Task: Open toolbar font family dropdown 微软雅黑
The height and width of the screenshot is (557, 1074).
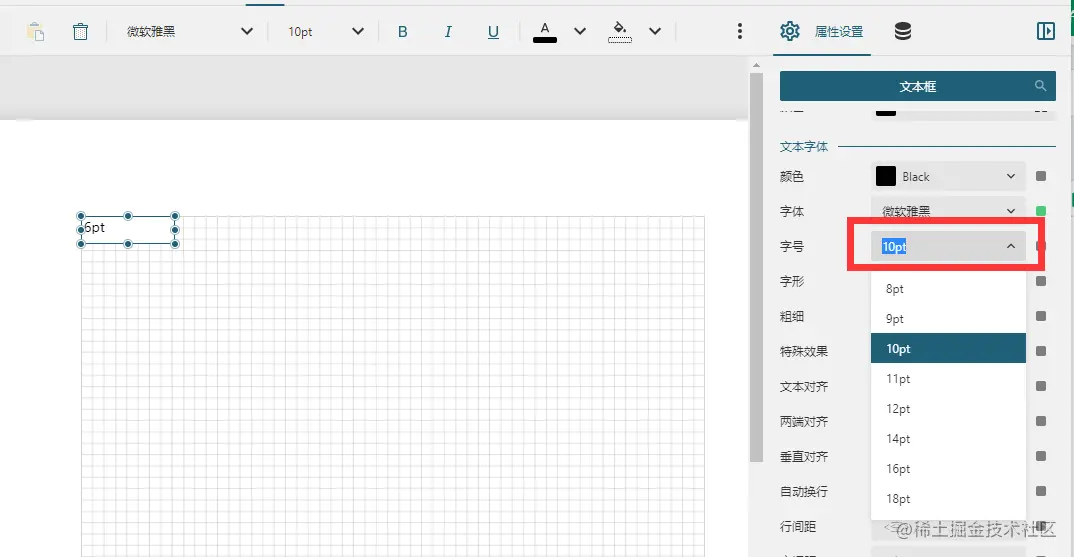Action: pos(190,32)
